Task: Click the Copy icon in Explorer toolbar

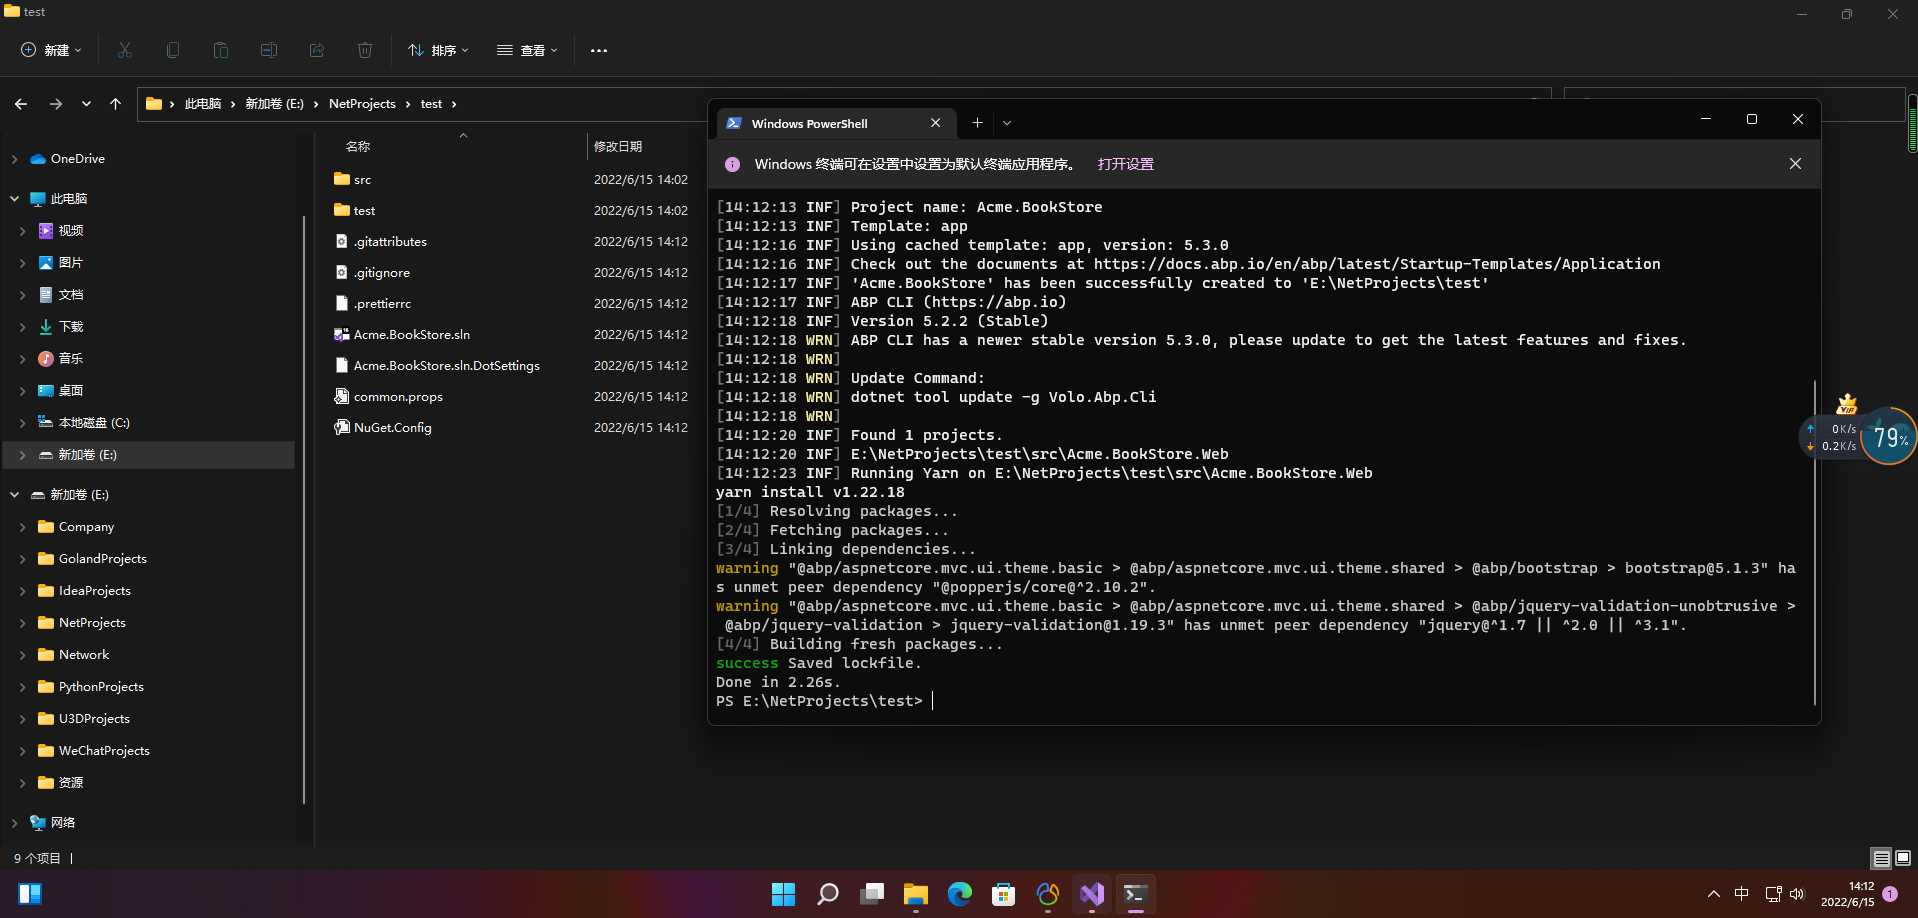Action: point(173,50)
